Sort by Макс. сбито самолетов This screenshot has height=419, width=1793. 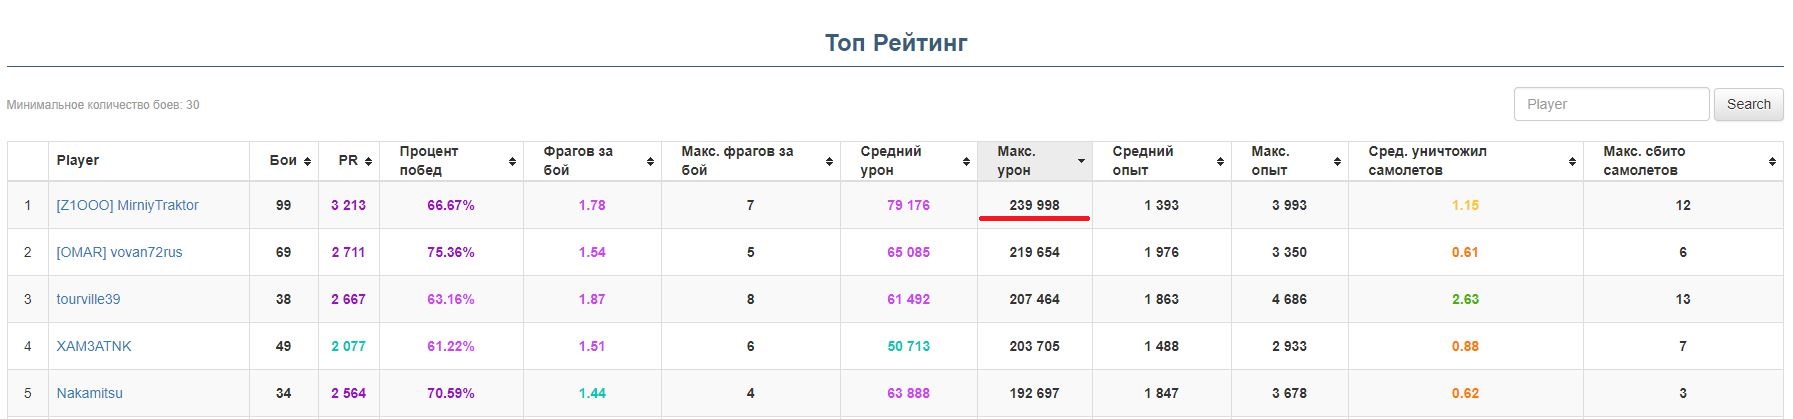[x=1771, y=161]
